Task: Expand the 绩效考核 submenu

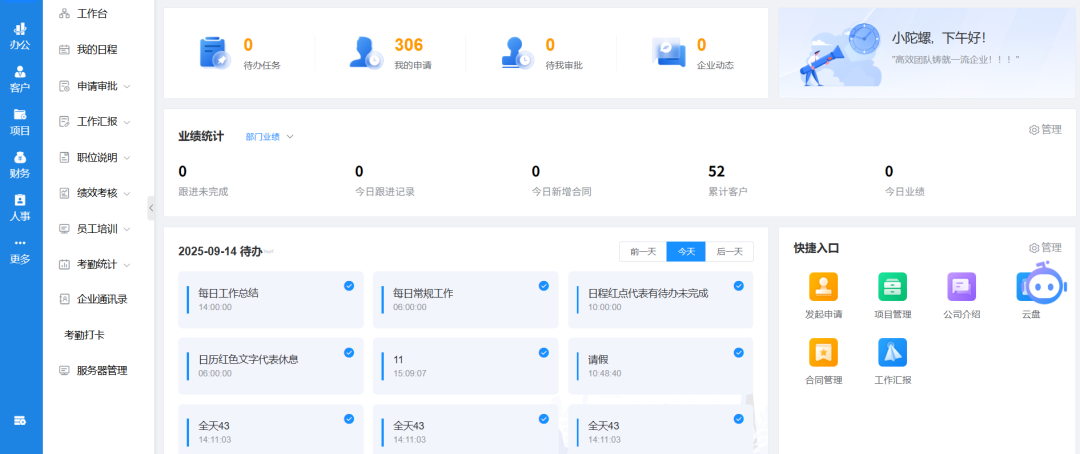Action: click(127, 194)
